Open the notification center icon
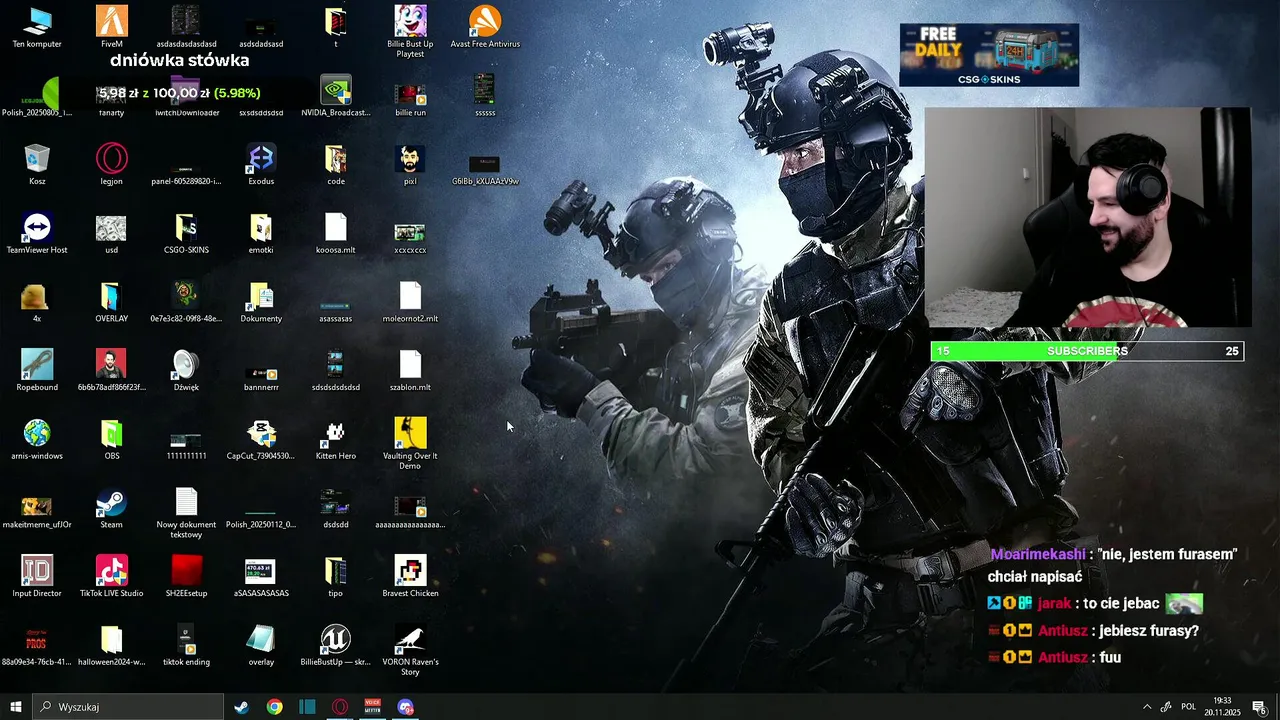Image resolution: width=1280 pixels, height=720 pixels. pyautogui.click(x=1260, y=707)
